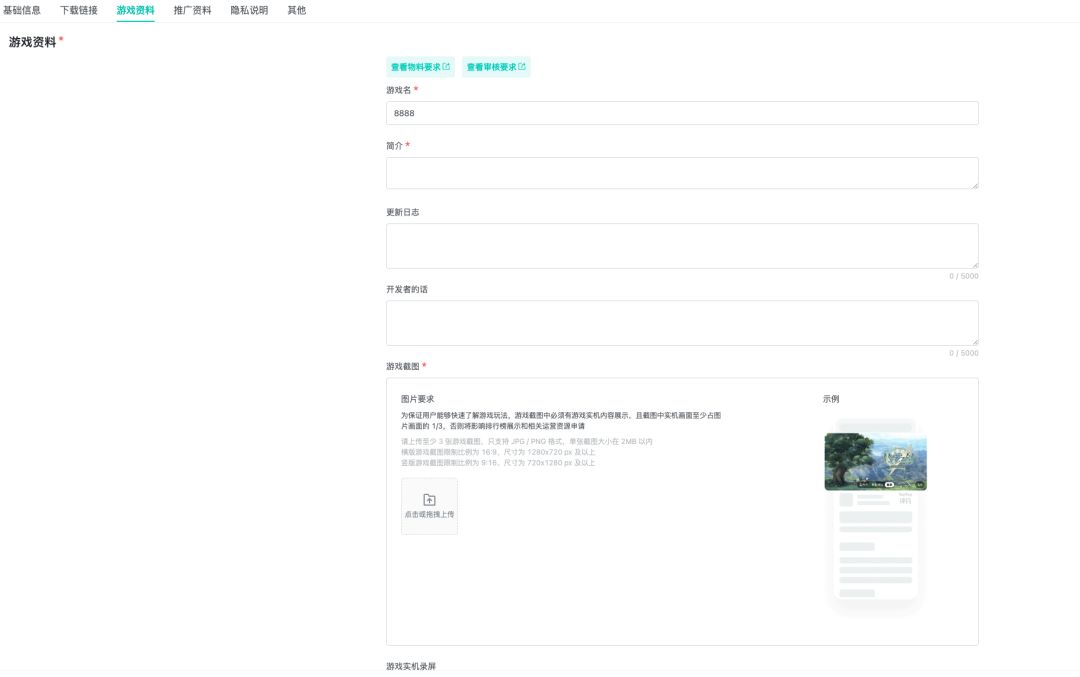Switch to the 其他 tab

[297, 10]
